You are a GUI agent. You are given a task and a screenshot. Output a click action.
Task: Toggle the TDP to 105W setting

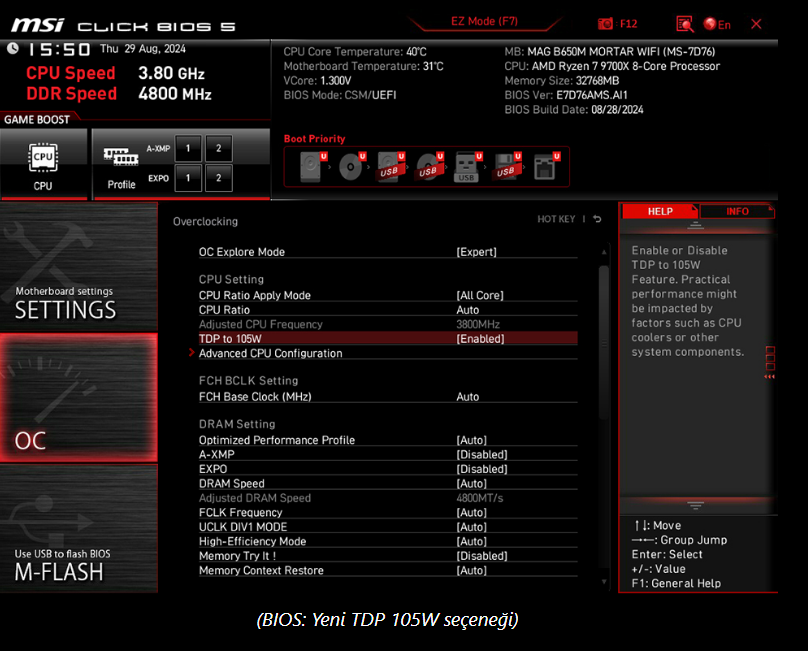388,339
